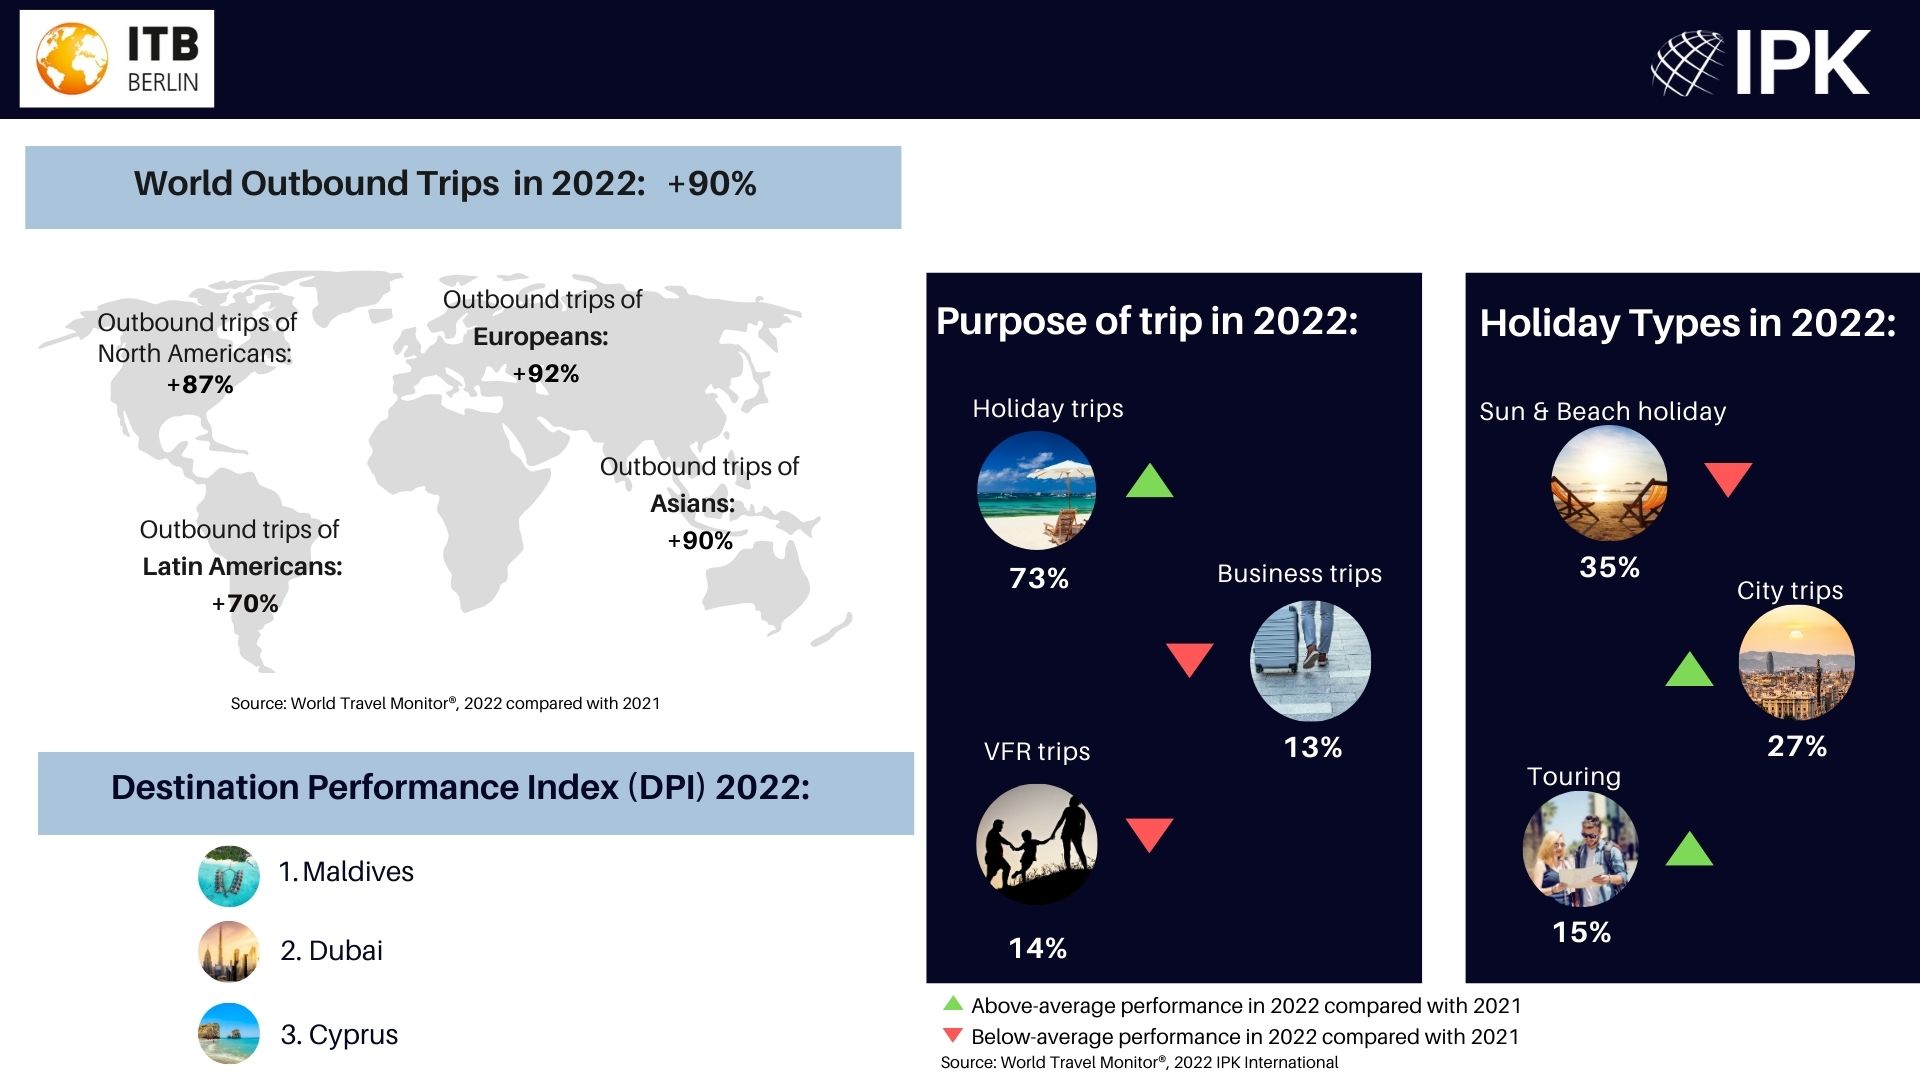Click the City trips skyline image

(x=1796, y=662)
